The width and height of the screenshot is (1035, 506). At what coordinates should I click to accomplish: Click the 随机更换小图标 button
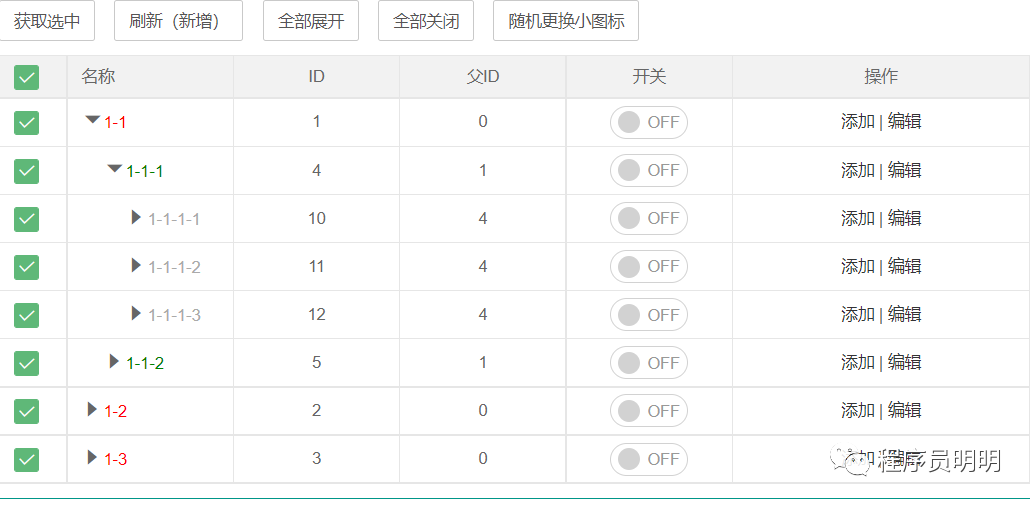click(x=566, y=21)
